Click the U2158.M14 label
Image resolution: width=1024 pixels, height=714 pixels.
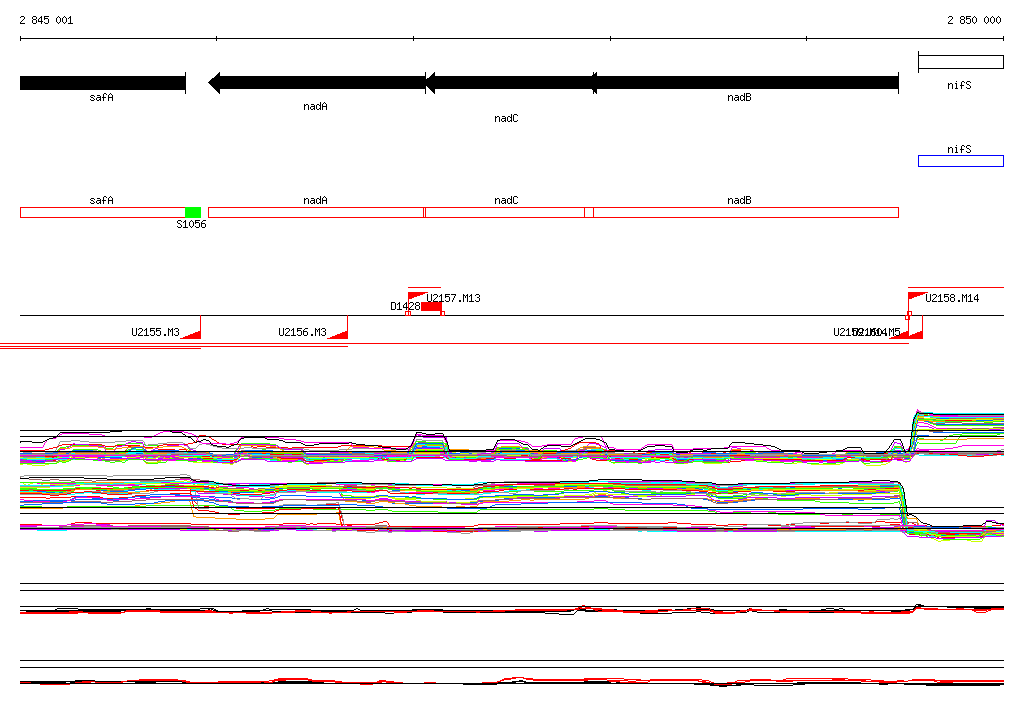point(952,298)
